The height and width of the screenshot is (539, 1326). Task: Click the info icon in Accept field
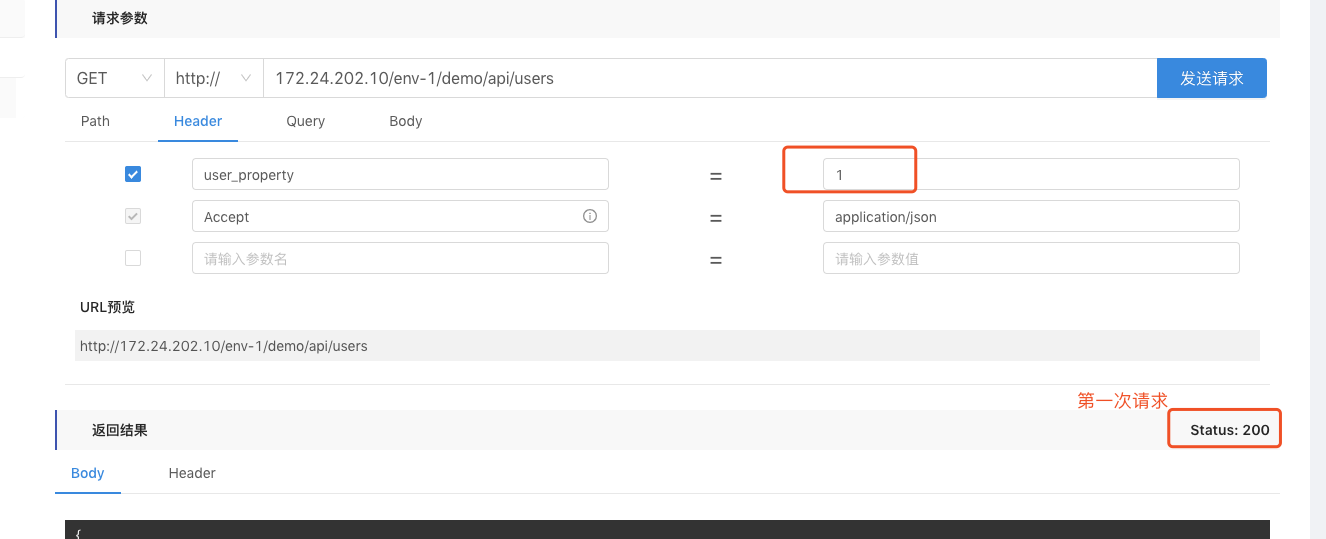coord(589,216)
